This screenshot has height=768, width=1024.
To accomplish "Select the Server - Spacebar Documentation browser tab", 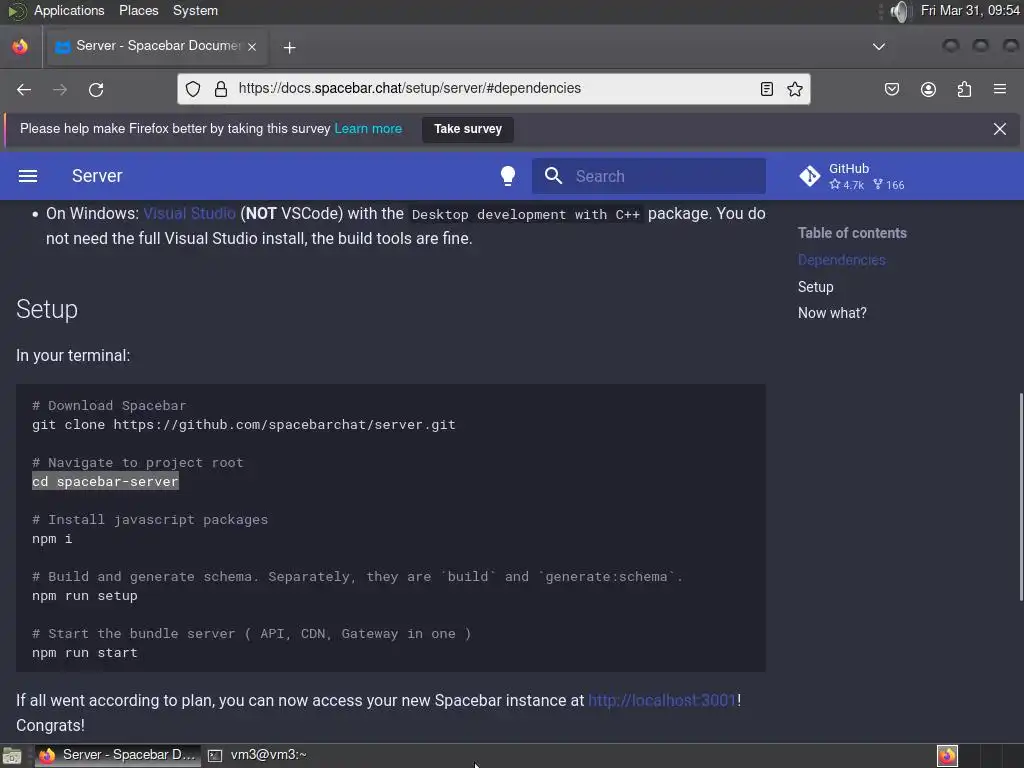I will coord(156,46).
